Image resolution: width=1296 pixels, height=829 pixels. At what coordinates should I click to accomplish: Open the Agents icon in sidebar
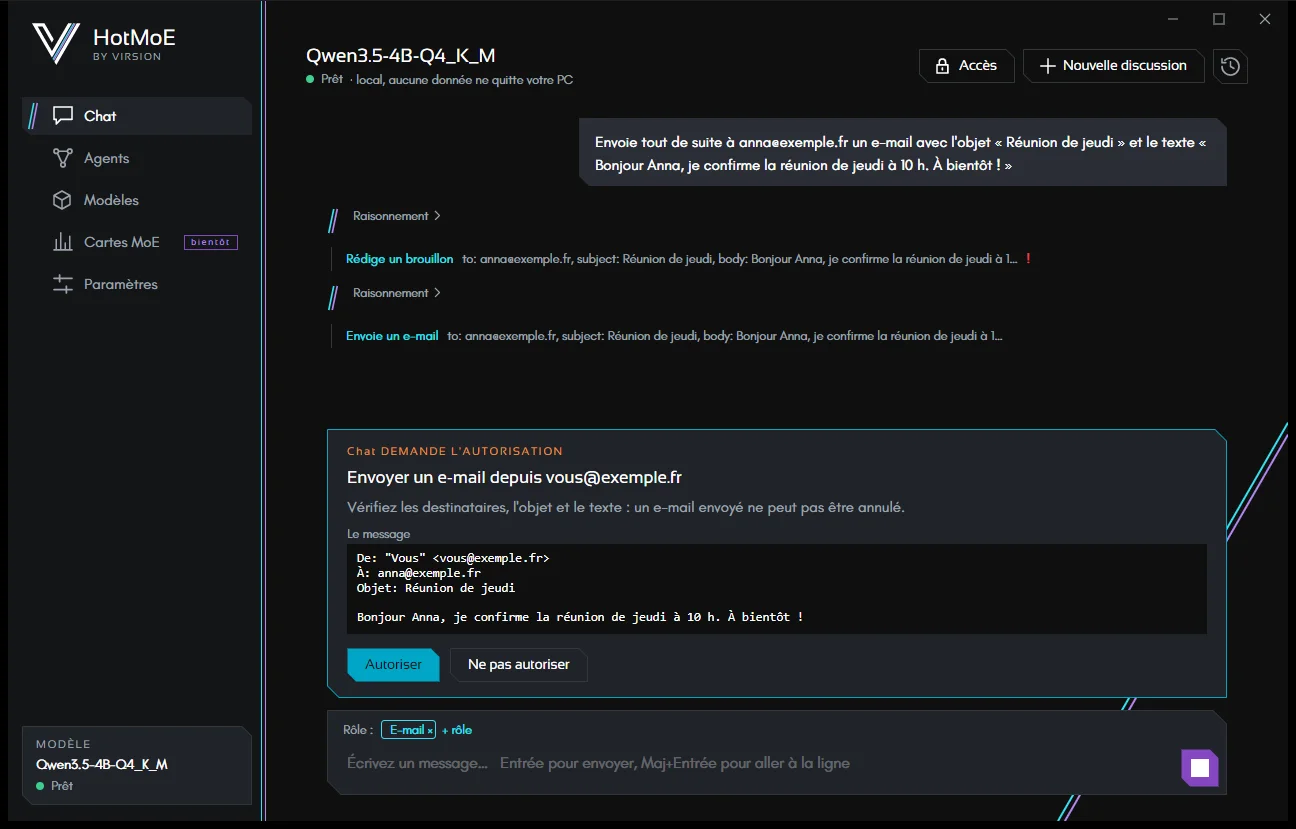(x=63, y=158)
